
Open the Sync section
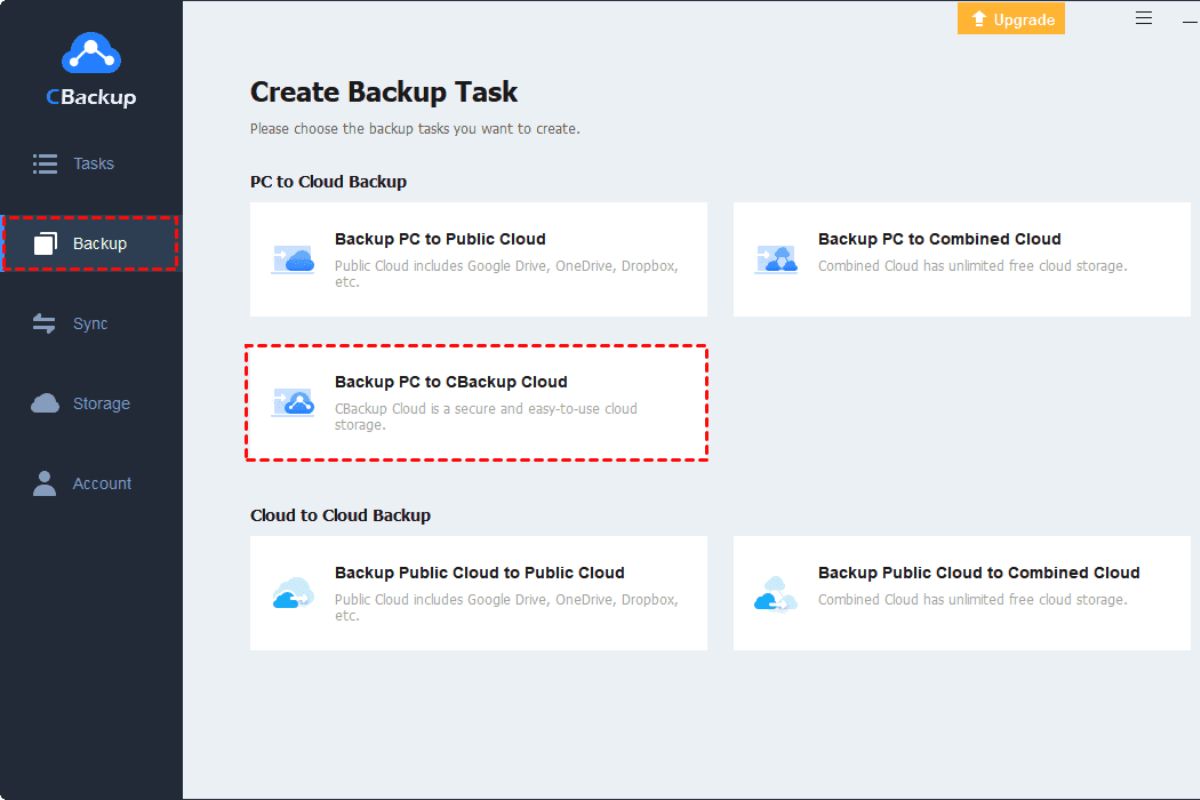coord(91,324)
